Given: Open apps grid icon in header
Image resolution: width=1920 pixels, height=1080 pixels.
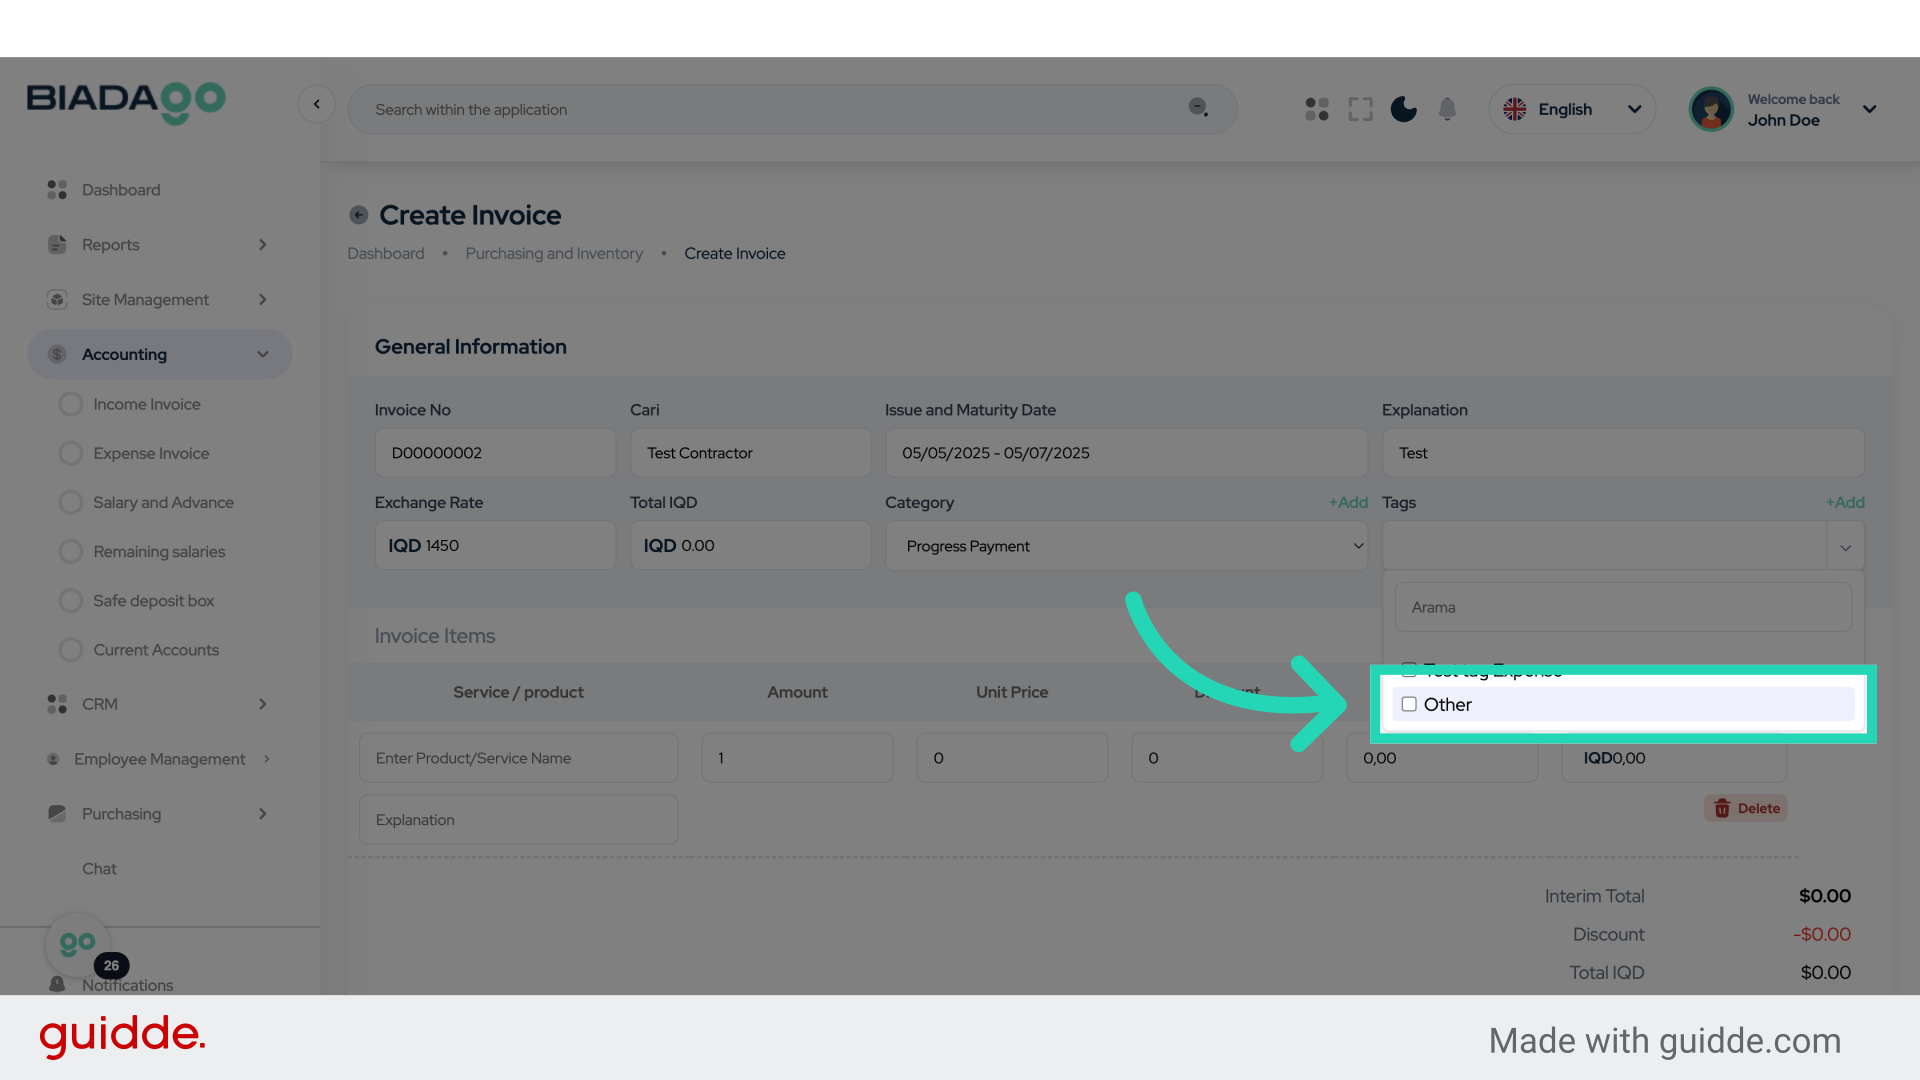Looking at the screenshot, I should pyautogui.click(x=1317, y=109).
